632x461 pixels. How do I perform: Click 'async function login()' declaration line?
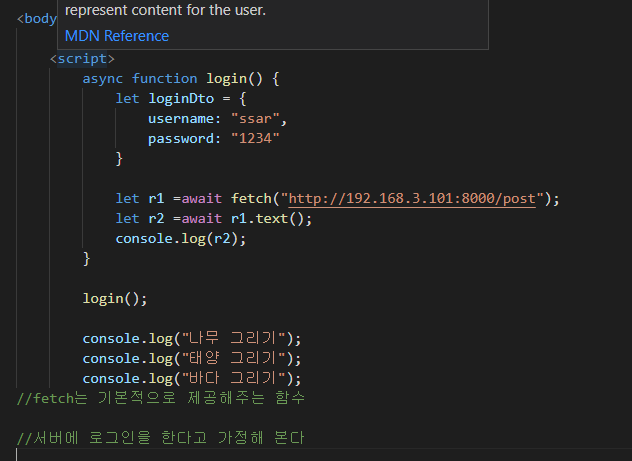pyautogui.click(x=181, y=79)
